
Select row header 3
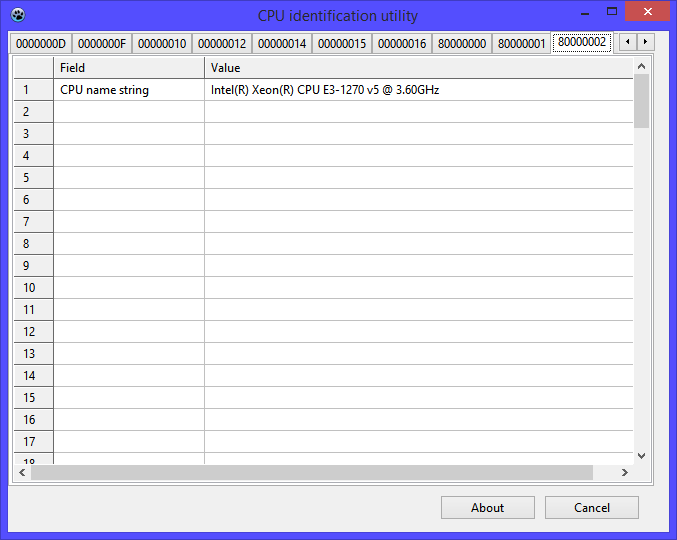[33, 134]
